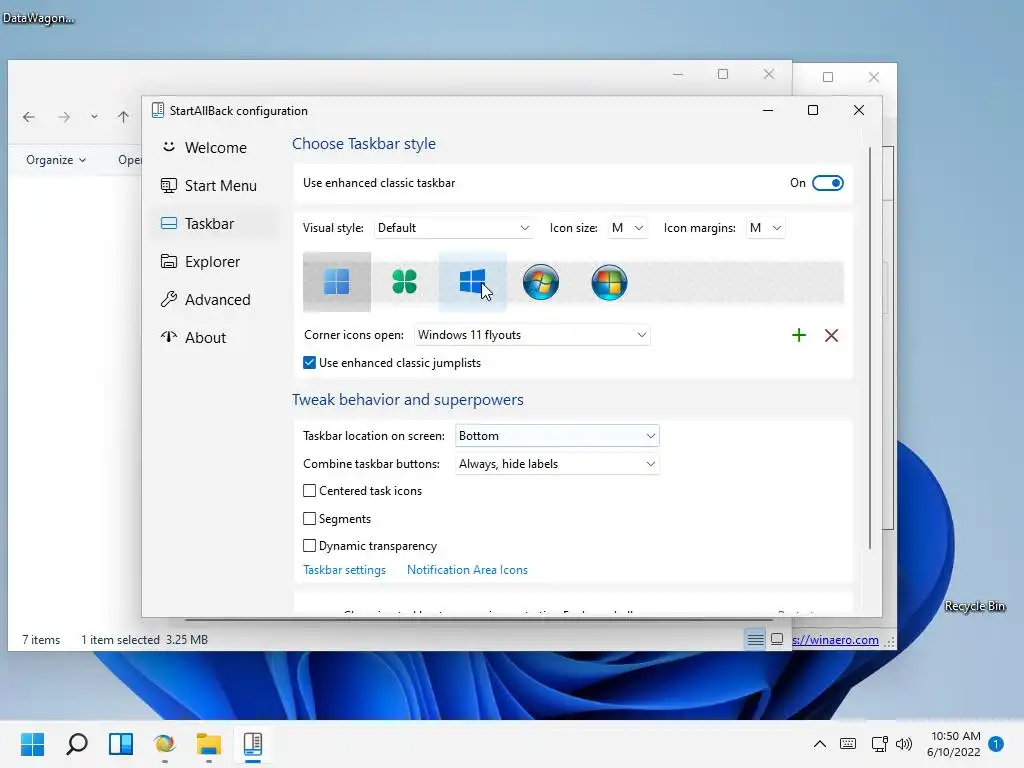
Task: Click the '7 items' status bar text
Action: point(41,640)
